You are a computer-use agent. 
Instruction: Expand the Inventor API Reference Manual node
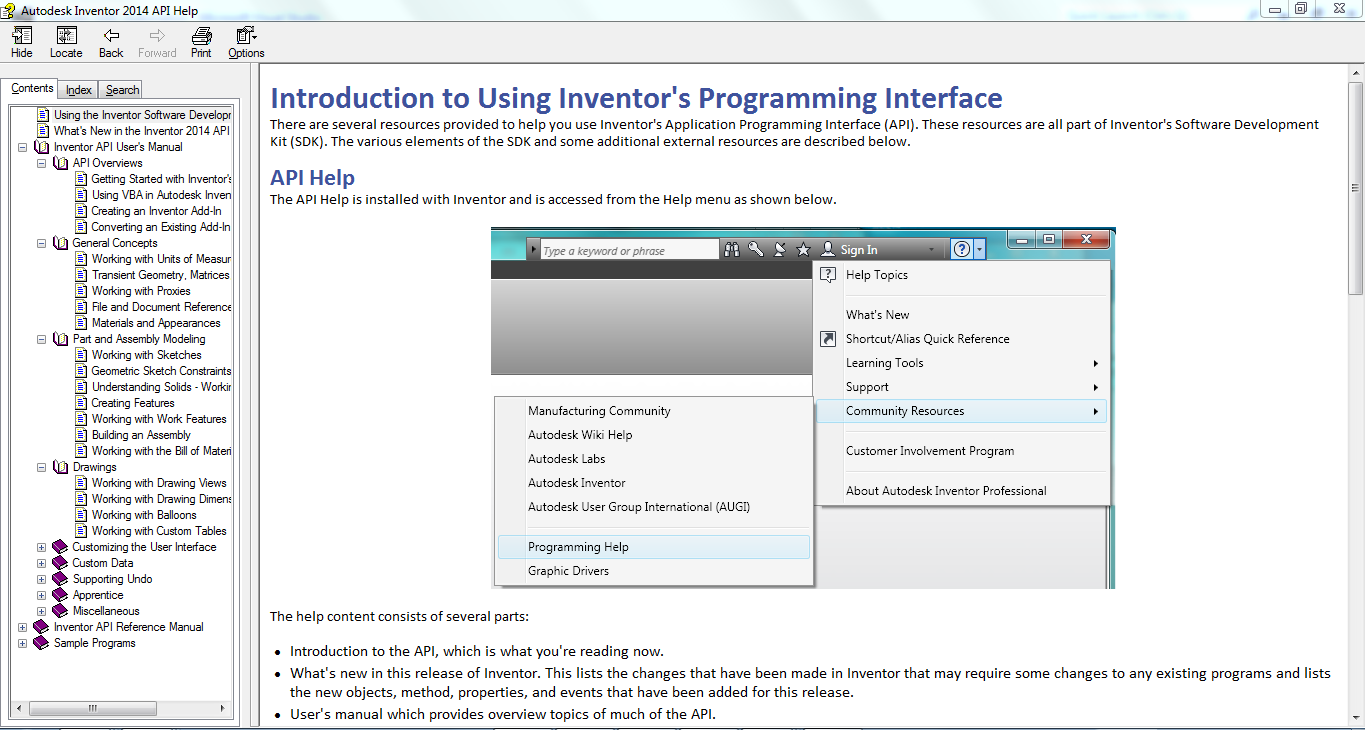click(22, 627)
